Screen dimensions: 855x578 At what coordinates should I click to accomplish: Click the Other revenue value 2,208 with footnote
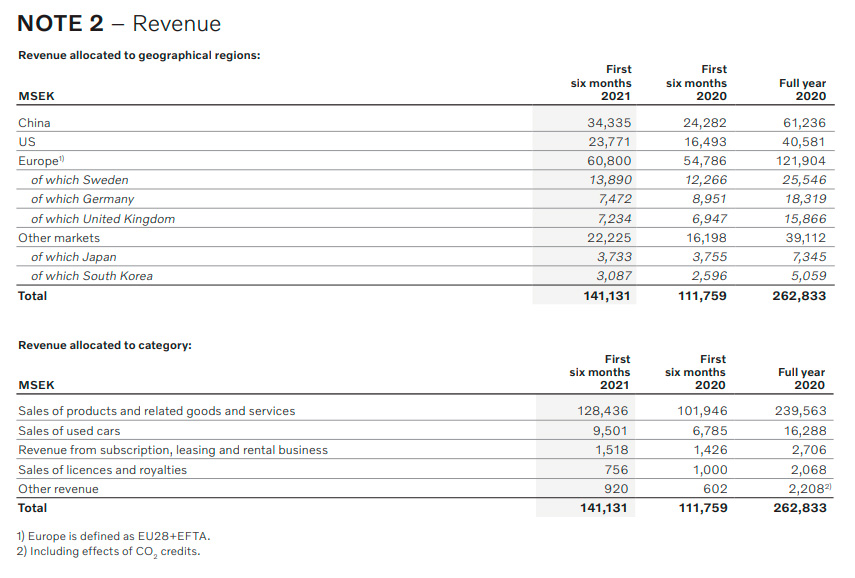point(804,489)
